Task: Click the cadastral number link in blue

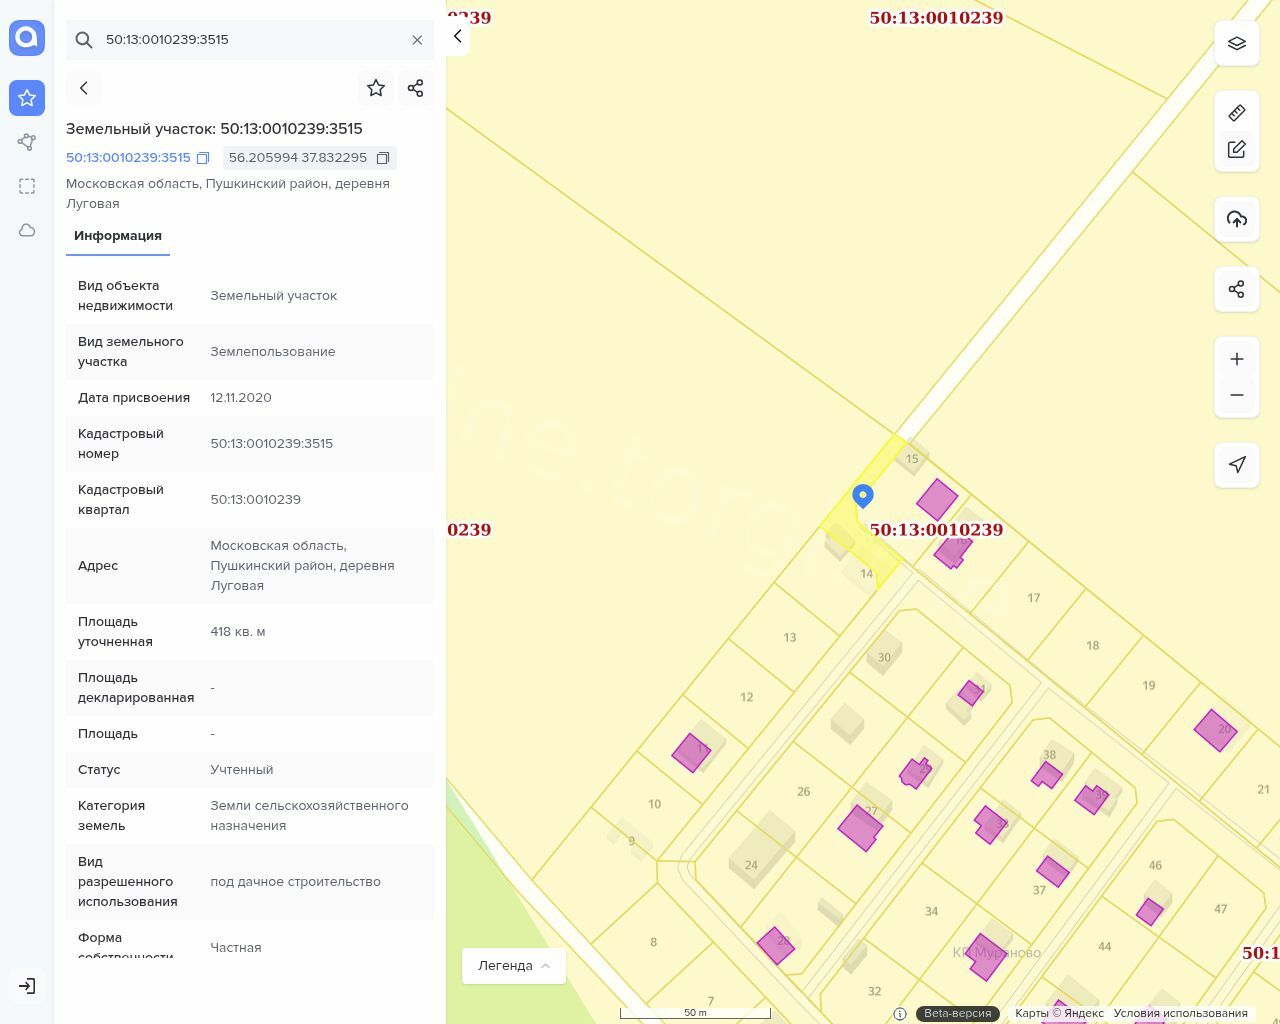Action: click(x=128, y=158)
